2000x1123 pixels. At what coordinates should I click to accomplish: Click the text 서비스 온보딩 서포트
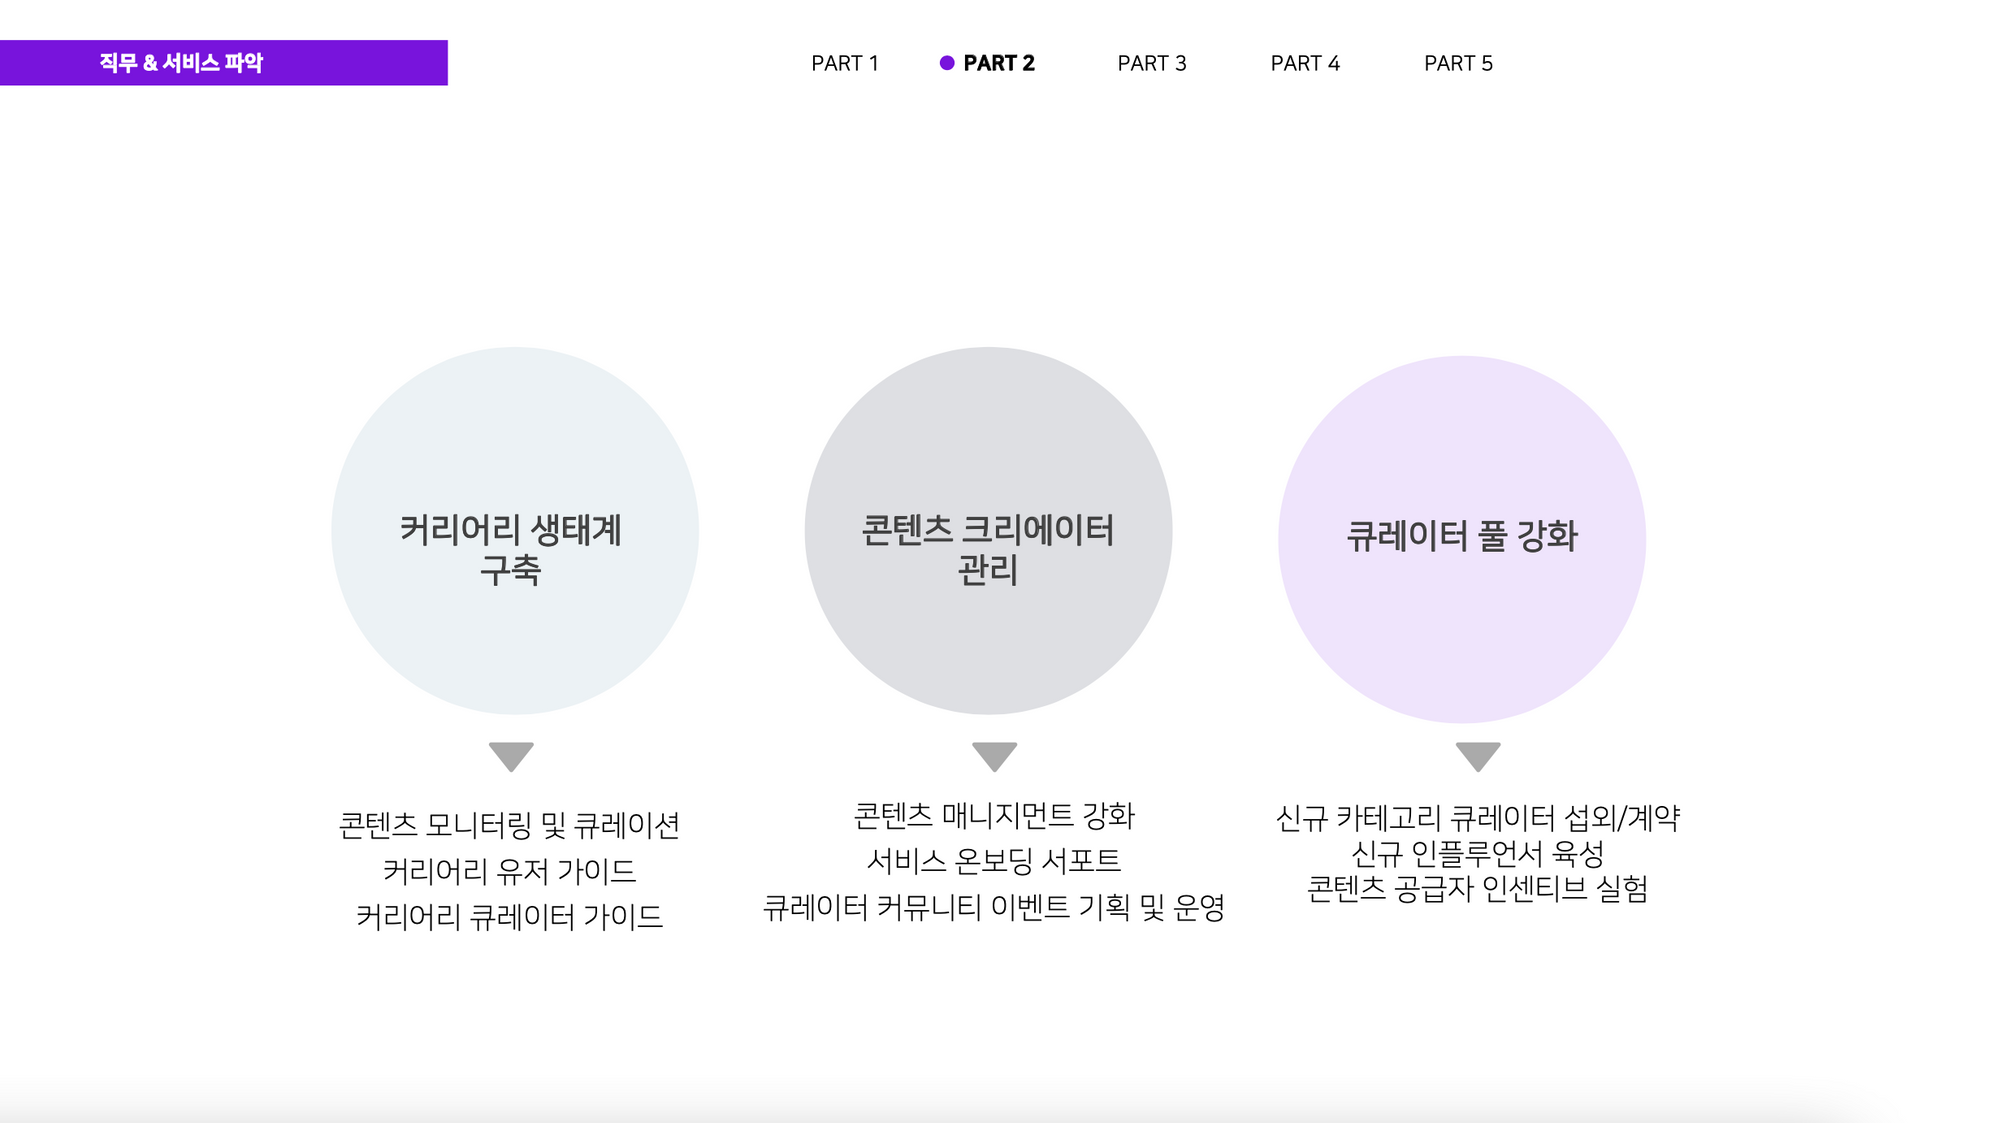[994, 861]
